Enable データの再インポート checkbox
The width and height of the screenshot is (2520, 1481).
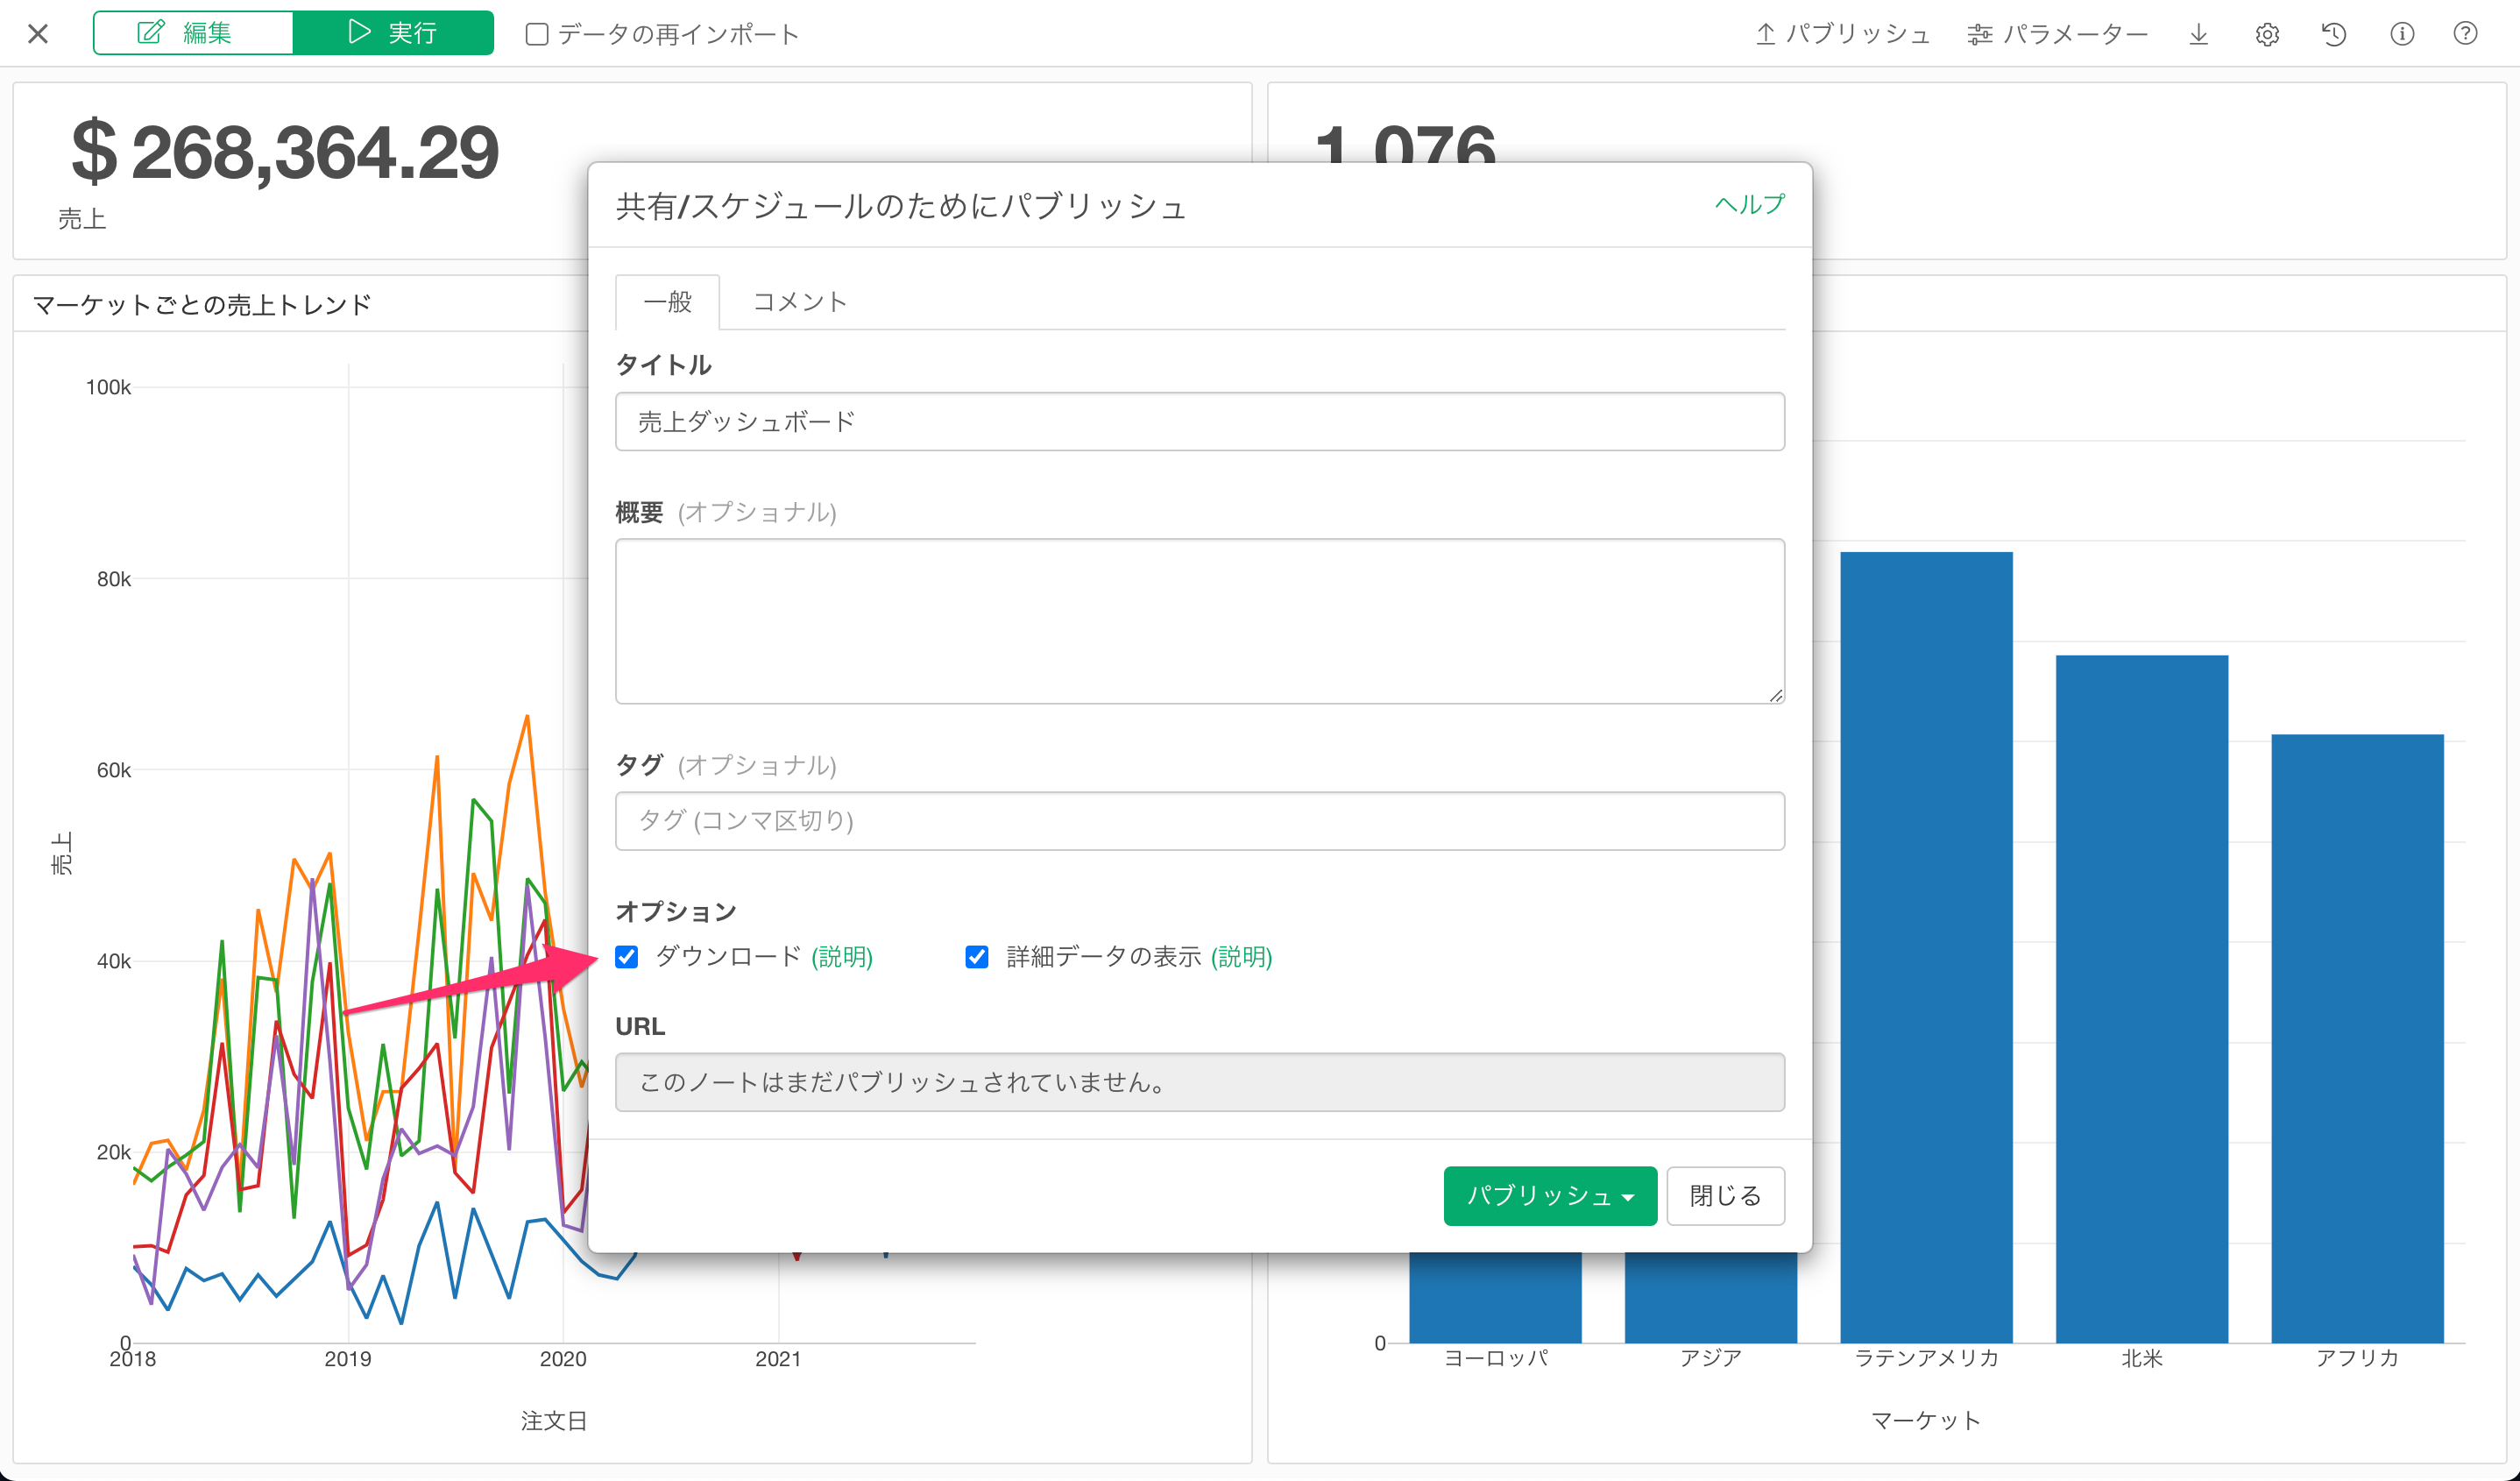(537, 35)
